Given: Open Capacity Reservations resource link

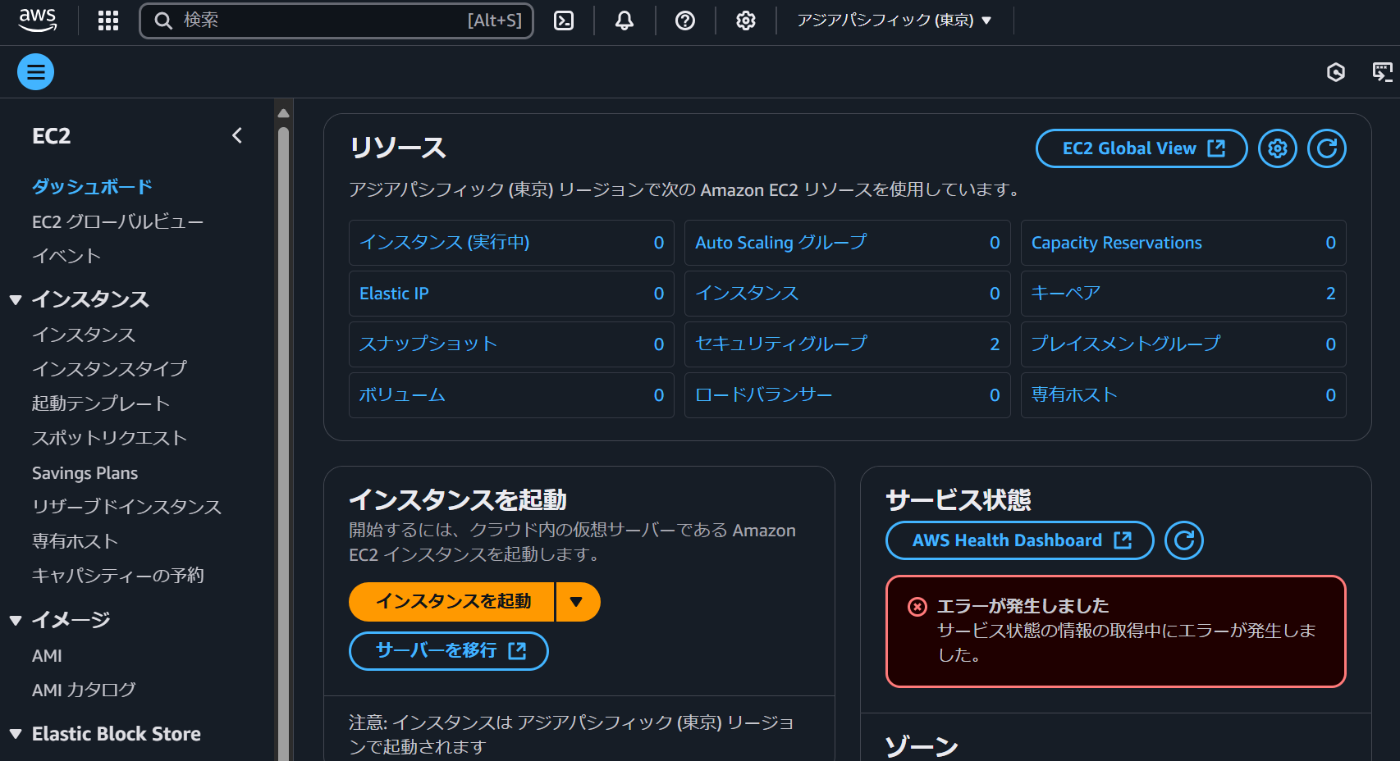Looking at the screenshot, I should click(1117, 243).
